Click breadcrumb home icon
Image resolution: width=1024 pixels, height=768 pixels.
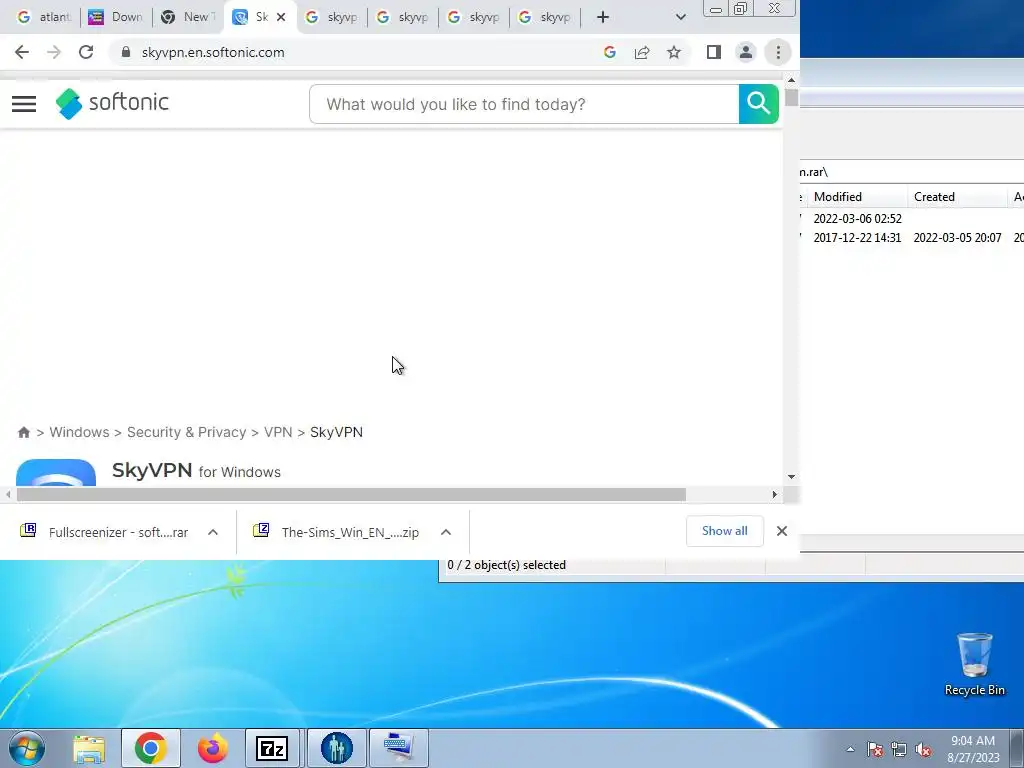point(24,432)
